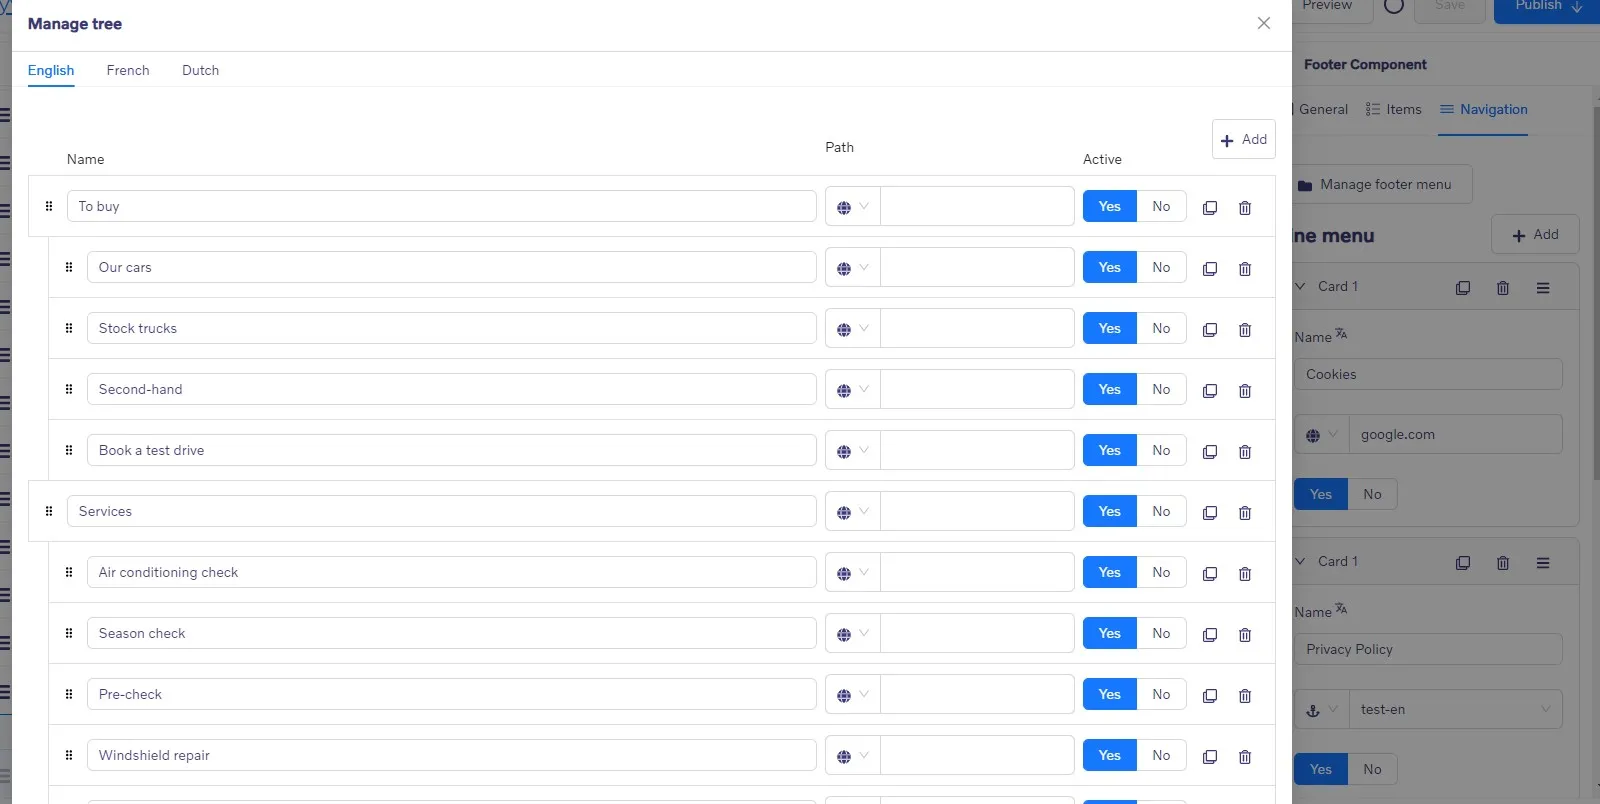Screen dimensions: 1600x804
Task: Click the Air conditioning check name field
Action: click(451, 572)
